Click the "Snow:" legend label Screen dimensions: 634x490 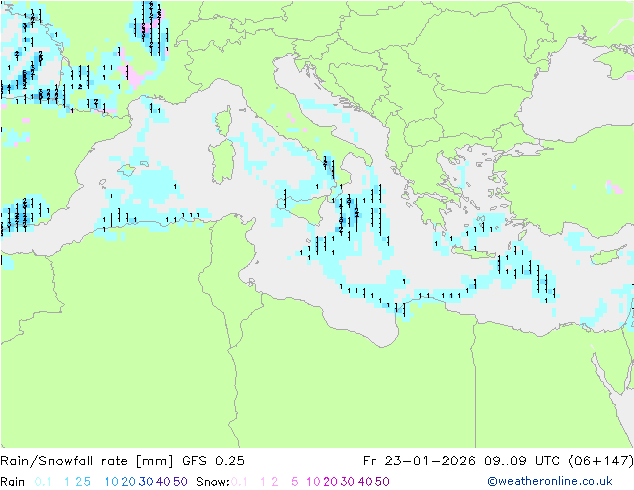coord(213,482)
